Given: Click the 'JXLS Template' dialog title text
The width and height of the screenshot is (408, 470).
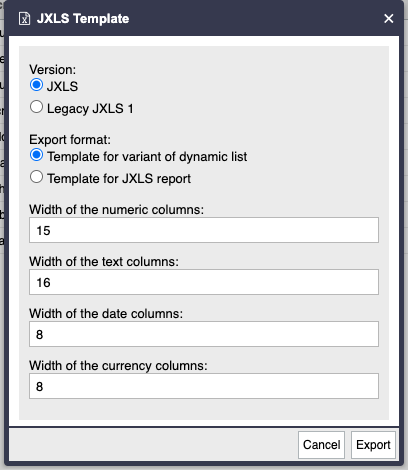Looking at the screenshot, I should pyautogui.click(x=83, y=19).
